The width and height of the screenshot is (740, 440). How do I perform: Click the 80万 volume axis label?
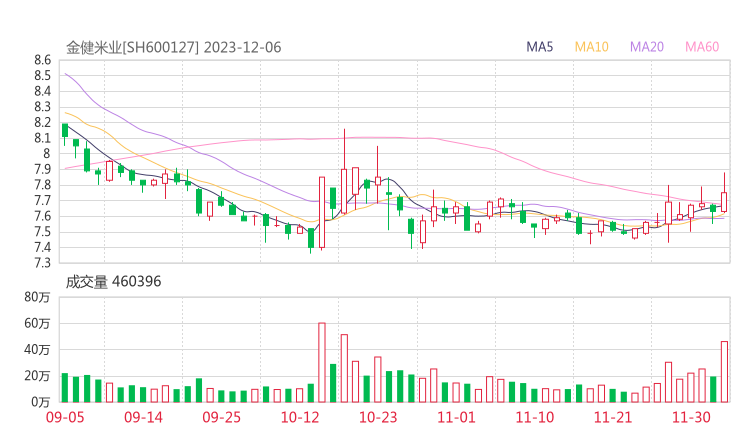(x=37, y=297)
